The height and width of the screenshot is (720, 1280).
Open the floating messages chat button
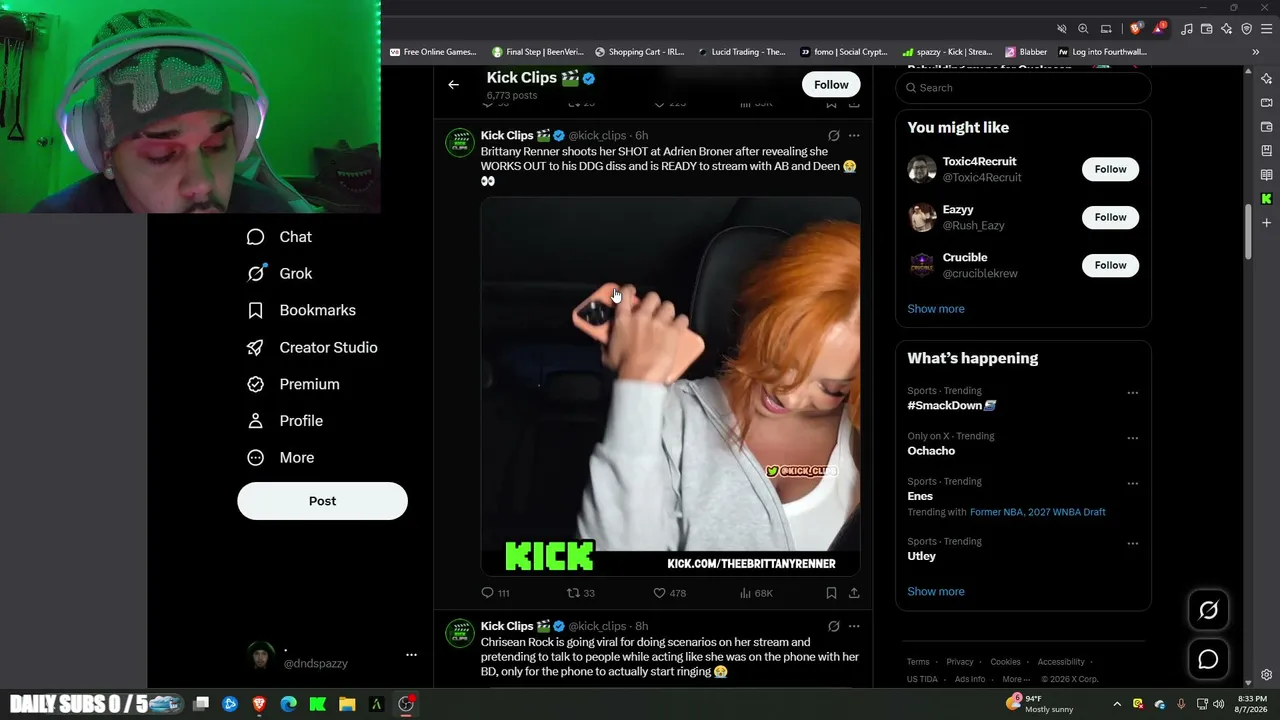(x=1208, y=659)
